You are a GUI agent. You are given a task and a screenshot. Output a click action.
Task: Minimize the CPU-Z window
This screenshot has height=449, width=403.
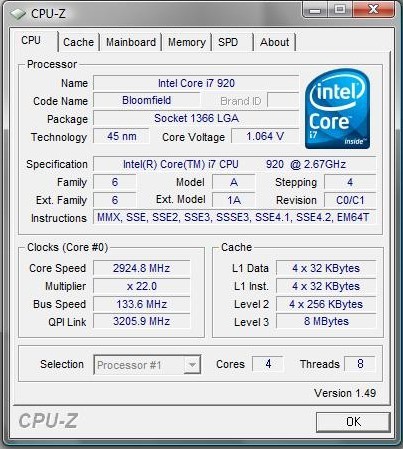tap(315, 10)
